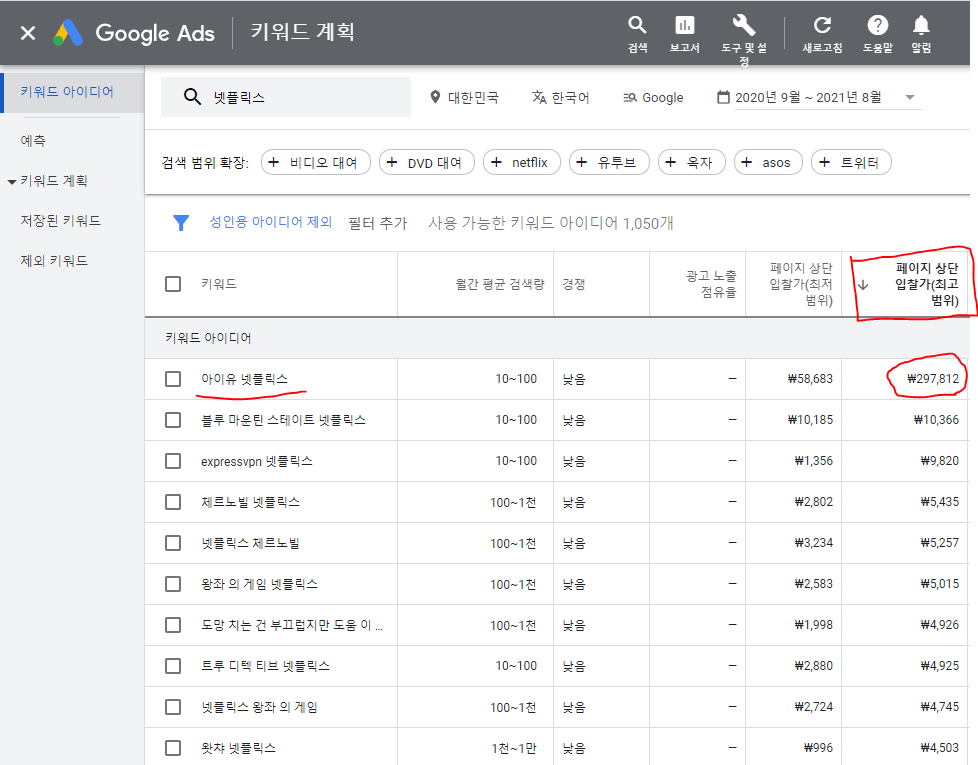
Task: Open the reports (보고서) icon
Action: [x=684, y=26]
